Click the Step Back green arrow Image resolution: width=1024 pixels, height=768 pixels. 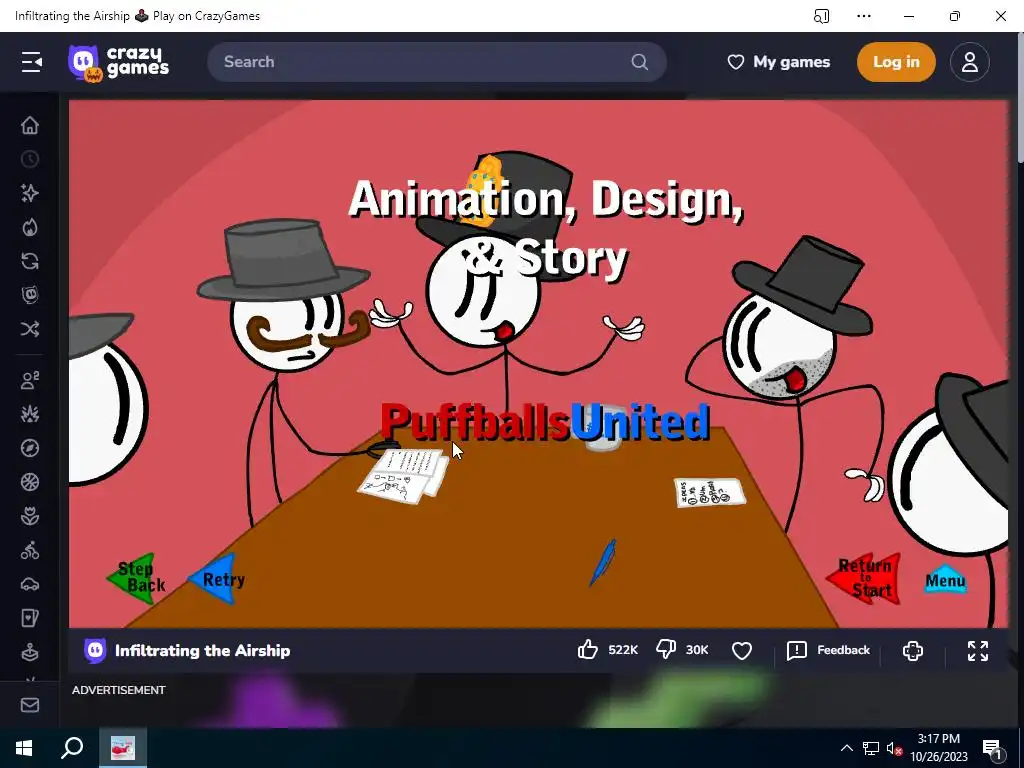coord(138,577)
